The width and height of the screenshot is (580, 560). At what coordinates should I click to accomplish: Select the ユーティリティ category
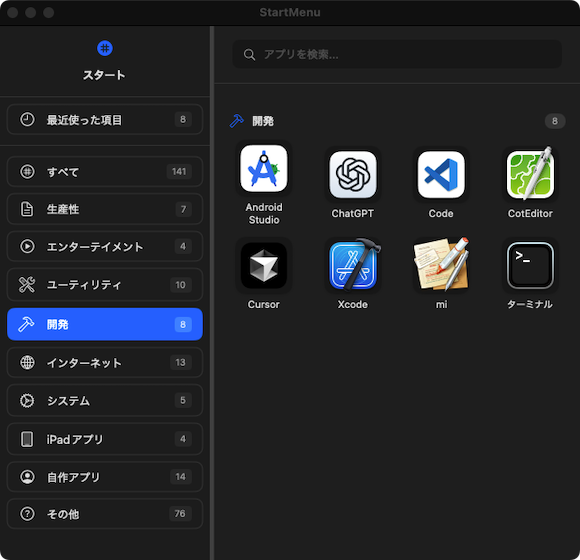point(105,284)
